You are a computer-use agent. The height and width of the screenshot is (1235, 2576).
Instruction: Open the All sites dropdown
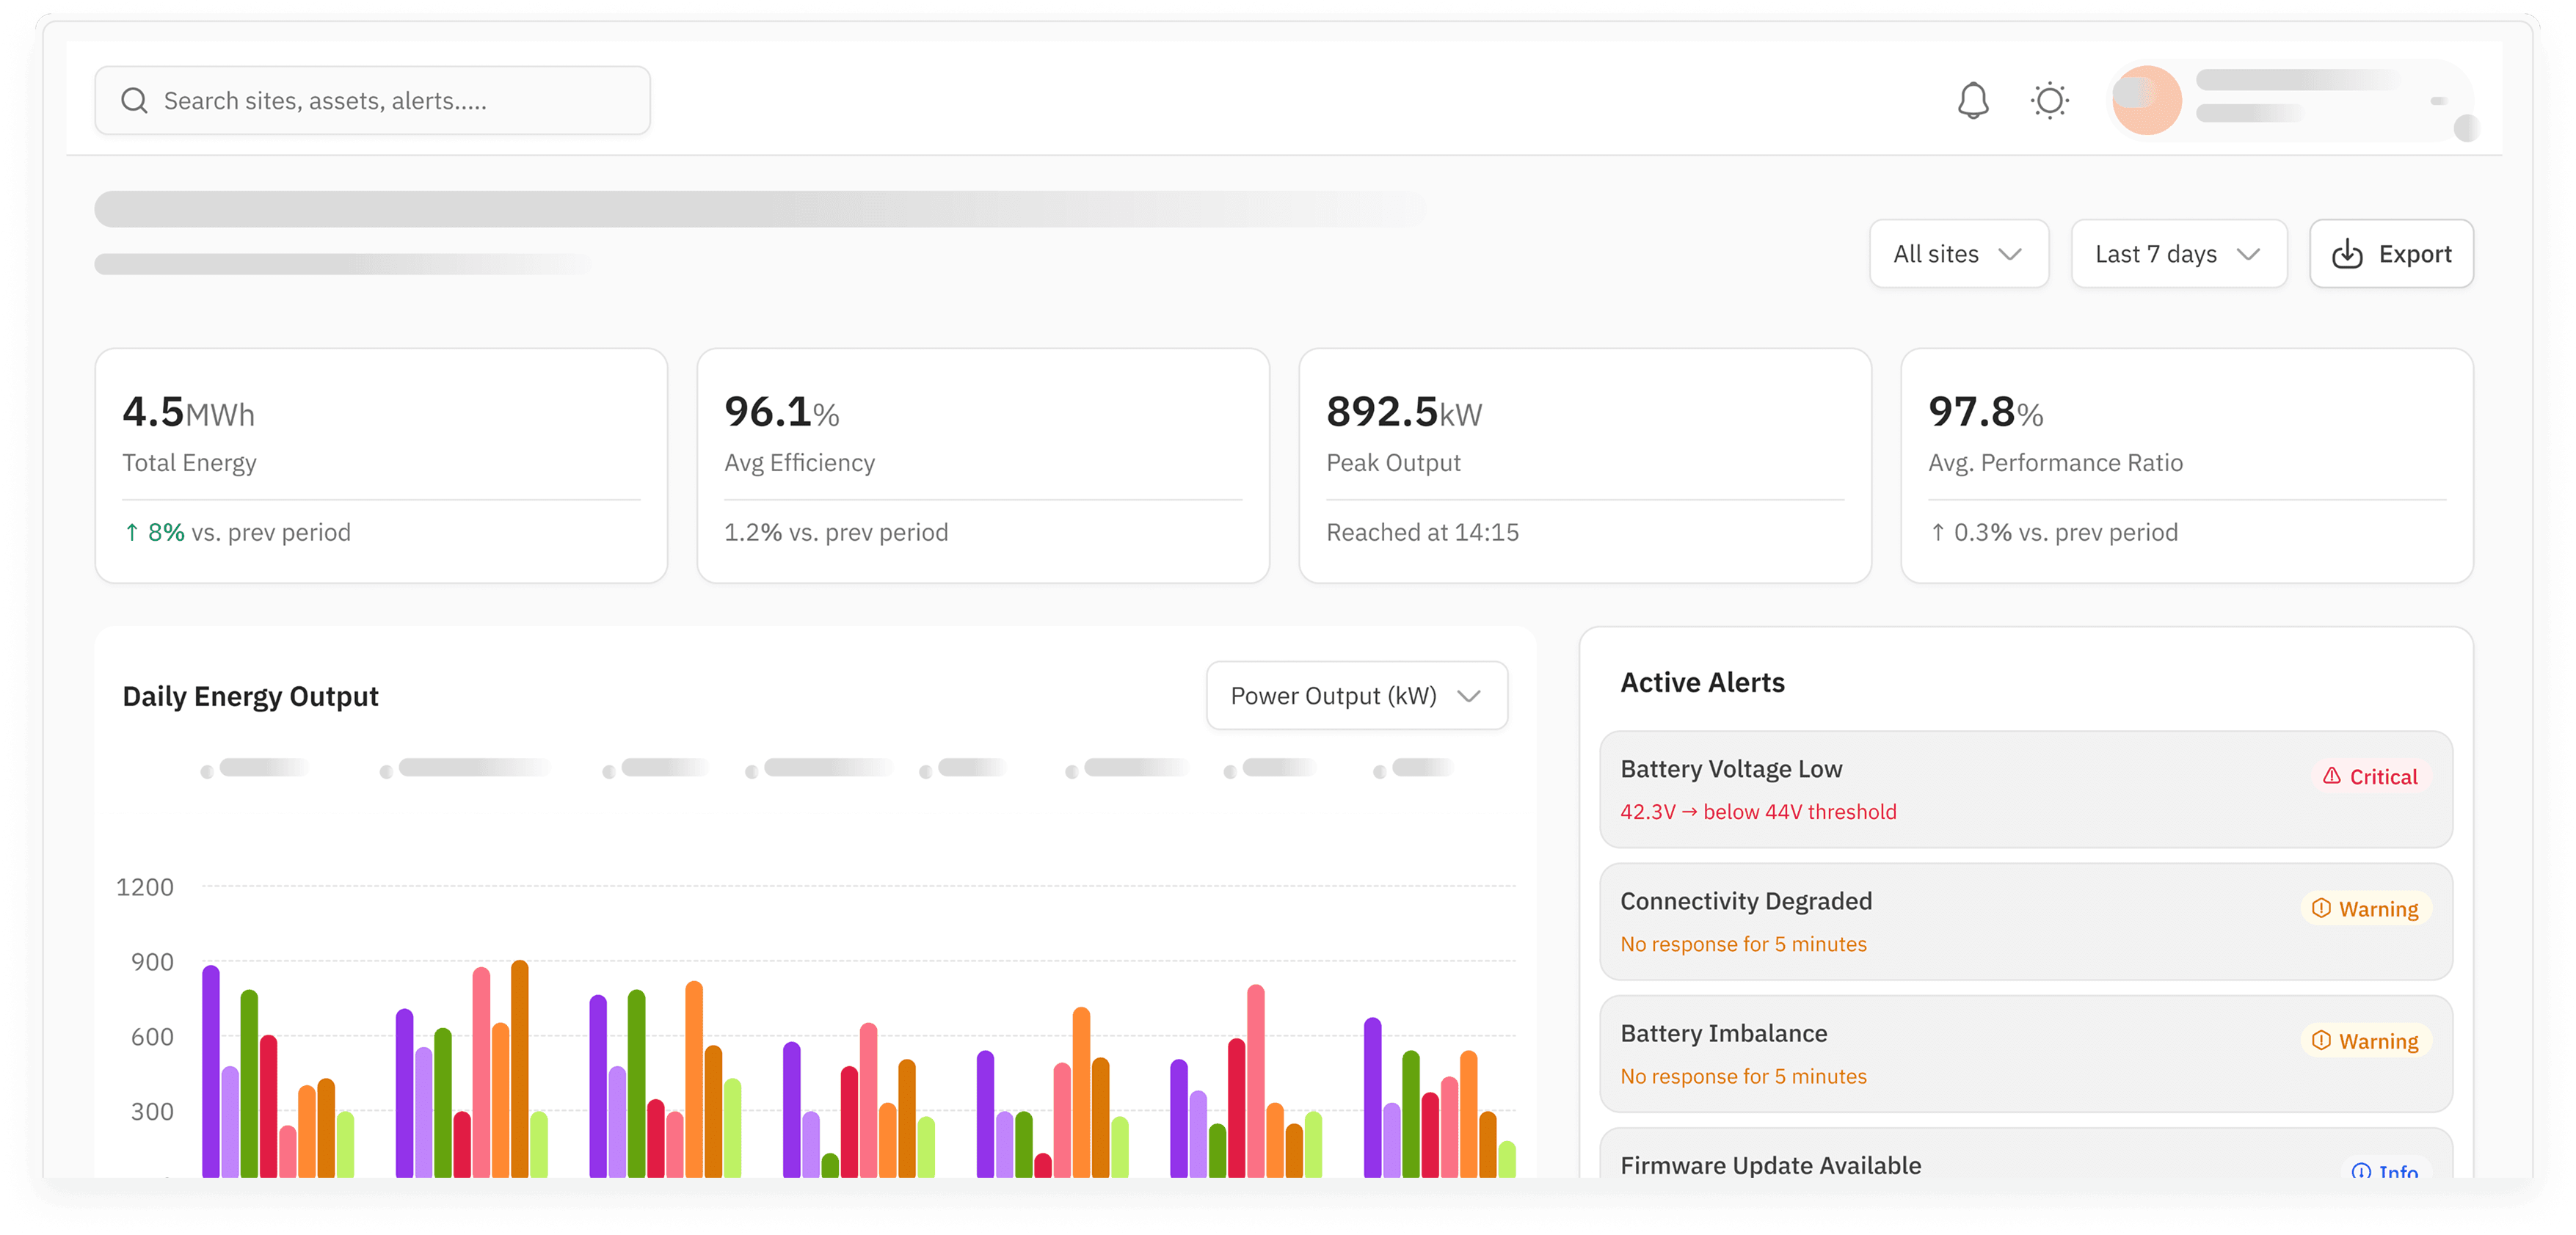tap(1958, 254)
